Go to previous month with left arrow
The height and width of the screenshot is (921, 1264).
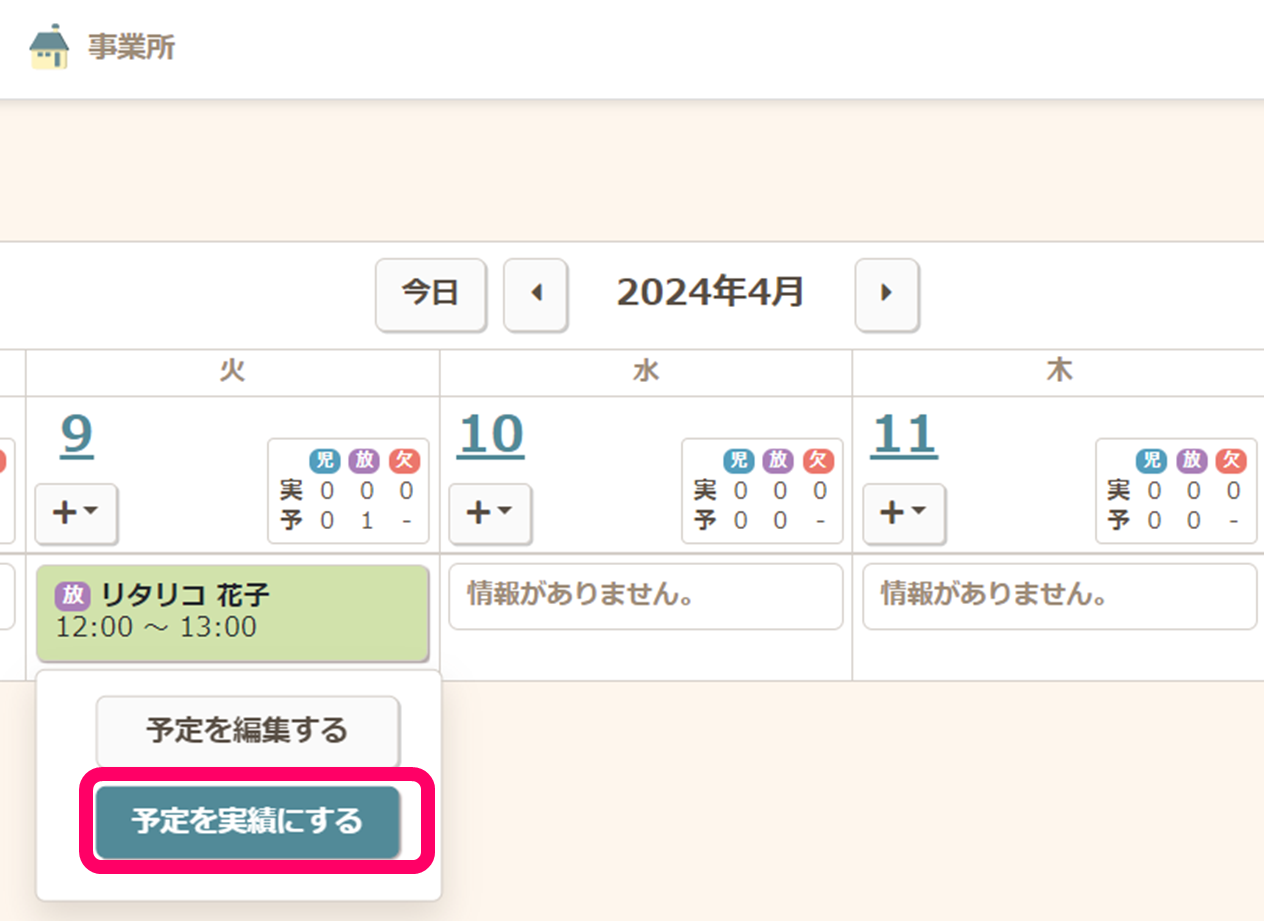tap(535, 293)
